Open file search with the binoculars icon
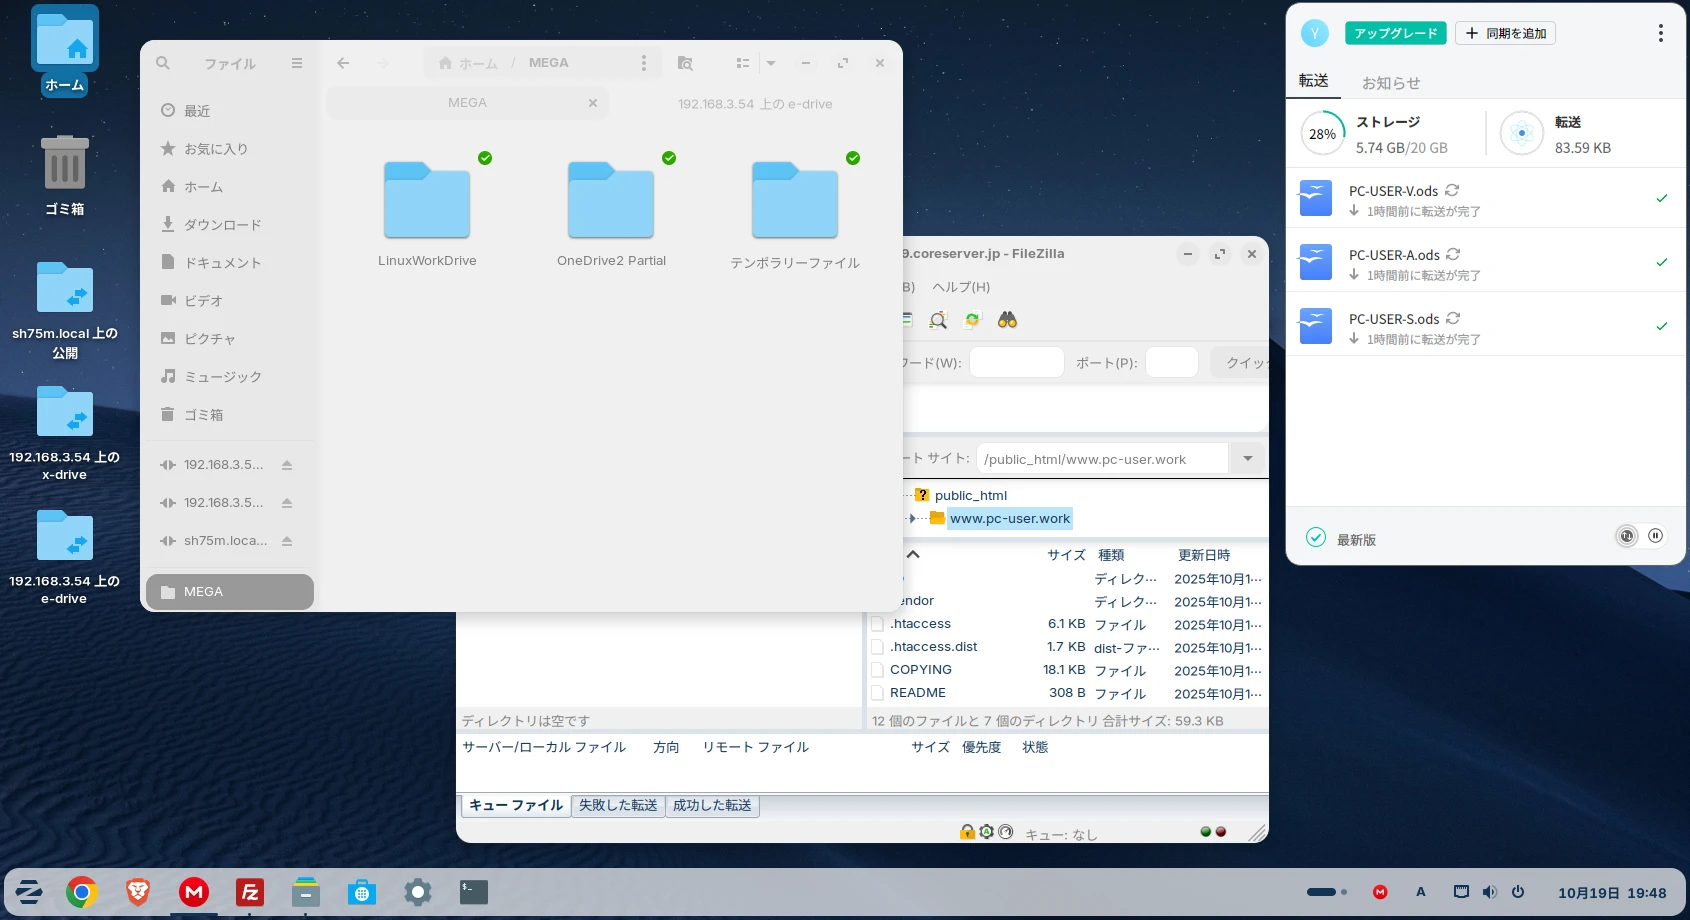This screenshot has height=920, width=1690. [x=1008, y=320]
